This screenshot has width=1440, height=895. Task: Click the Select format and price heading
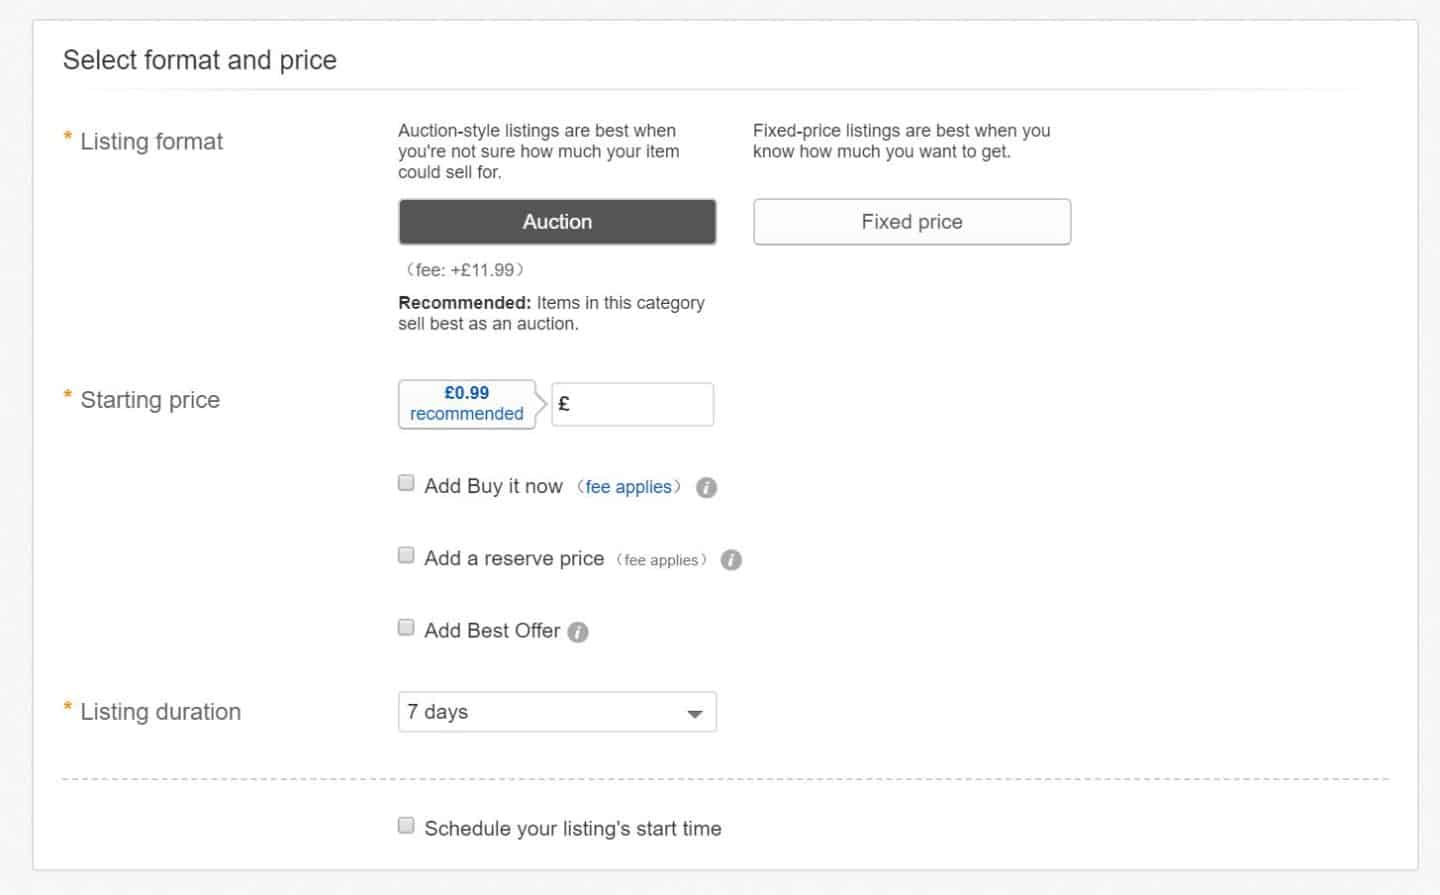pos(199,60)
